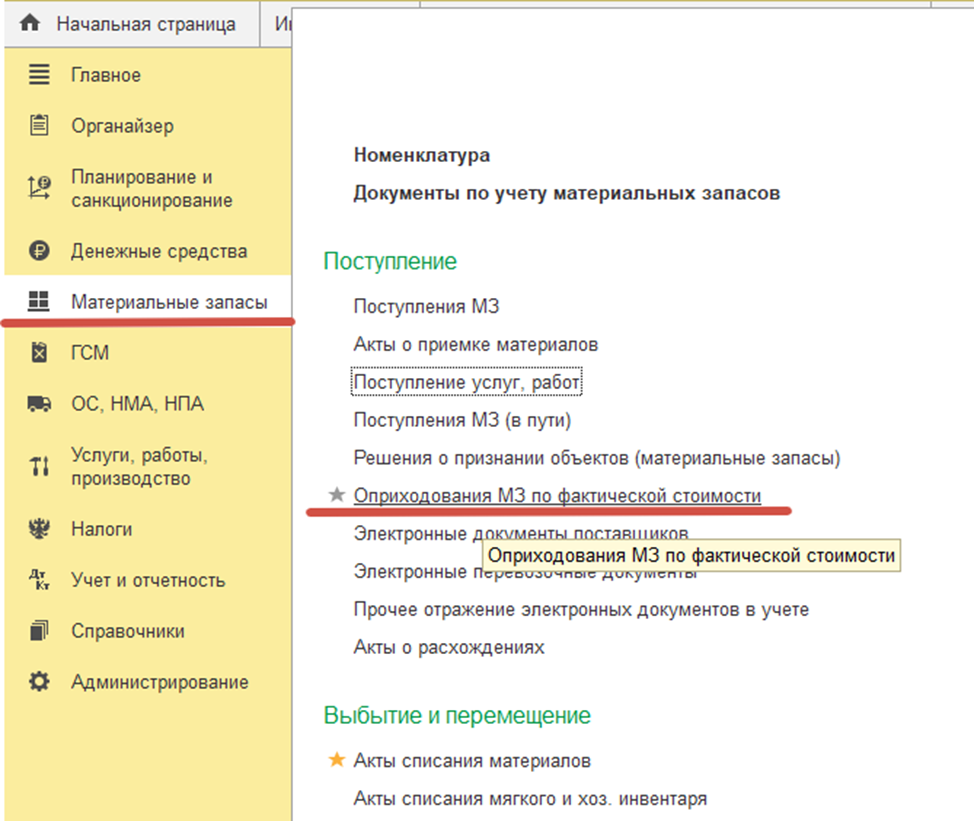974x821 pixels.
Task: Open Поступление услуг, работ
Action: 467,382
